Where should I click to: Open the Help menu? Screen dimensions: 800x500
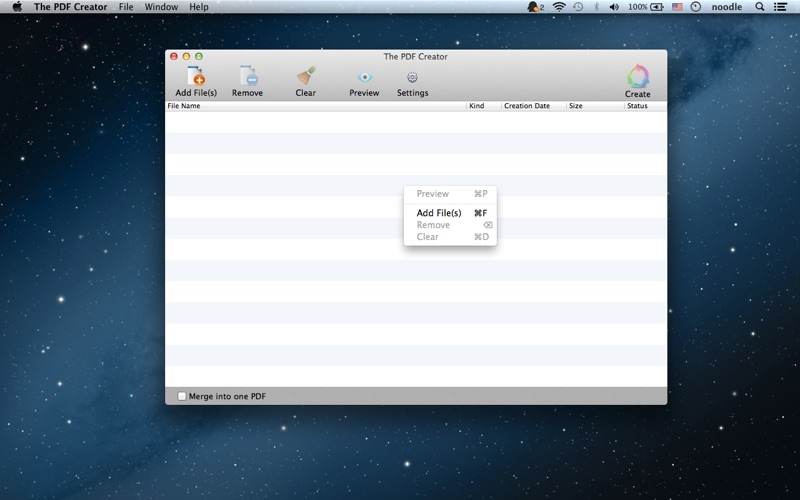[x=198, y=7]
